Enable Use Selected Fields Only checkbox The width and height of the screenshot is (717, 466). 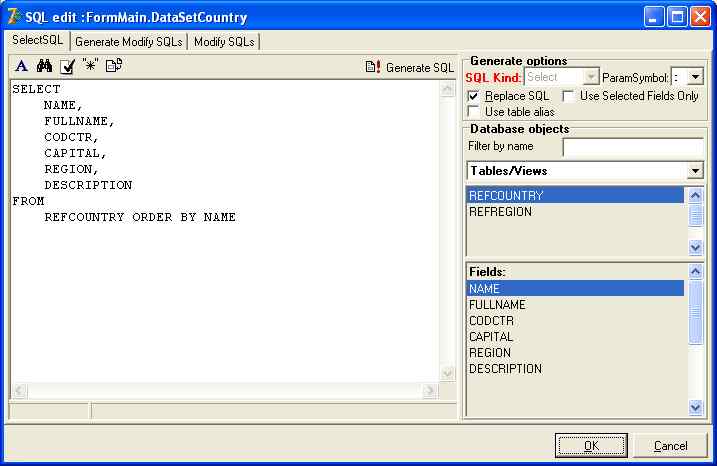(568, 96)
